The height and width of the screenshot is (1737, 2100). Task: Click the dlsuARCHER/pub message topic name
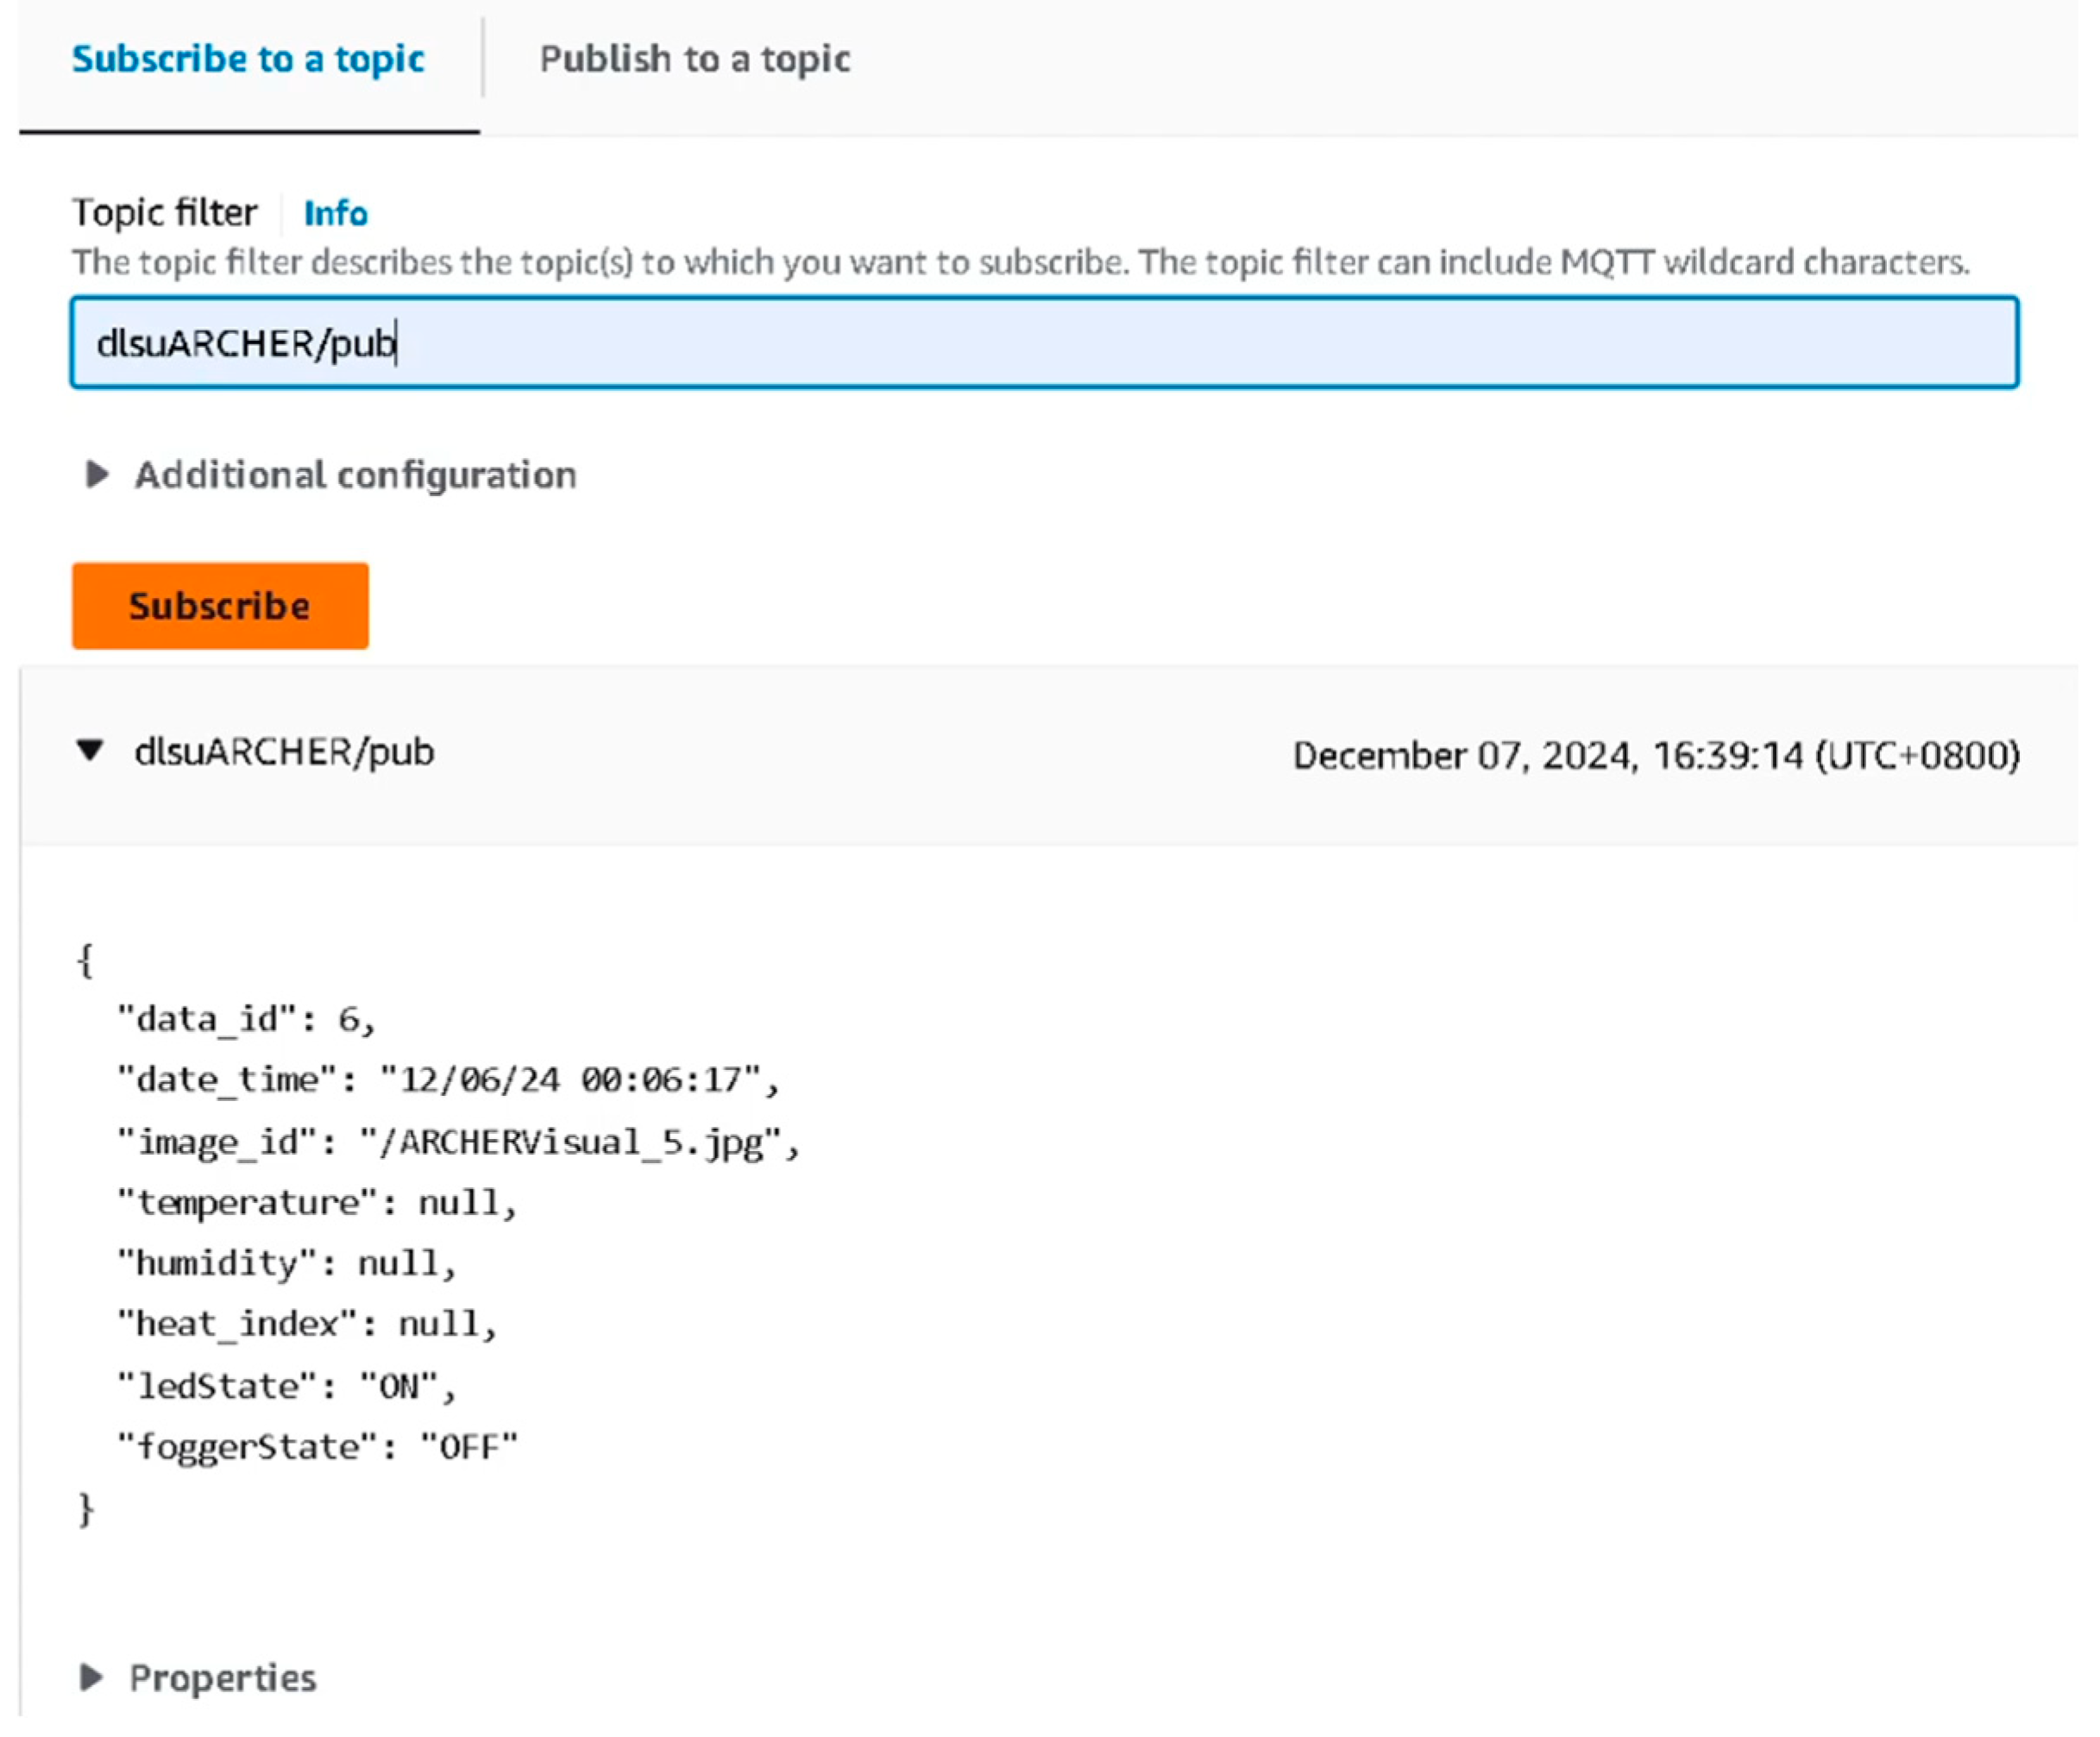[284, 752]
